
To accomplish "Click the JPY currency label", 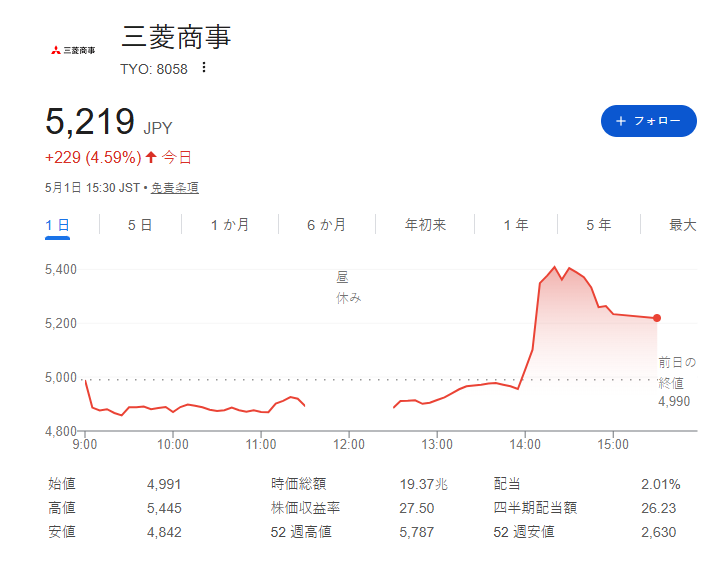I will (158, 128).
